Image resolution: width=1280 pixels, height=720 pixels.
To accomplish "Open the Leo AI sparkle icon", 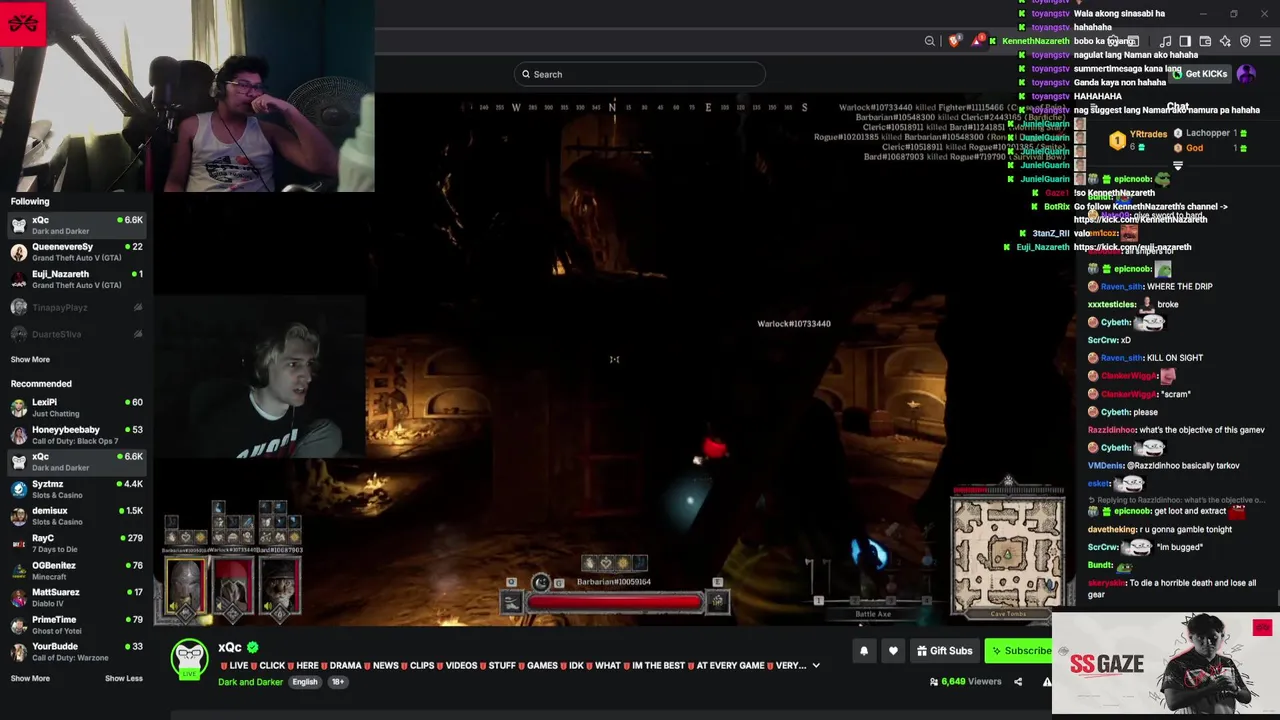I will [1225, 41].
